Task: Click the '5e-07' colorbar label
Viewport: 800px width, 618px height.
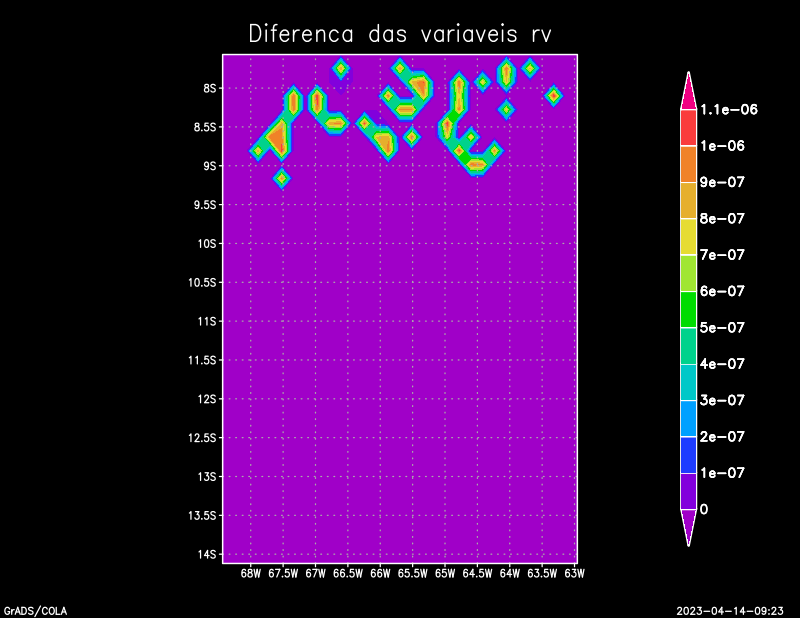Action: [x=723, y=328]
